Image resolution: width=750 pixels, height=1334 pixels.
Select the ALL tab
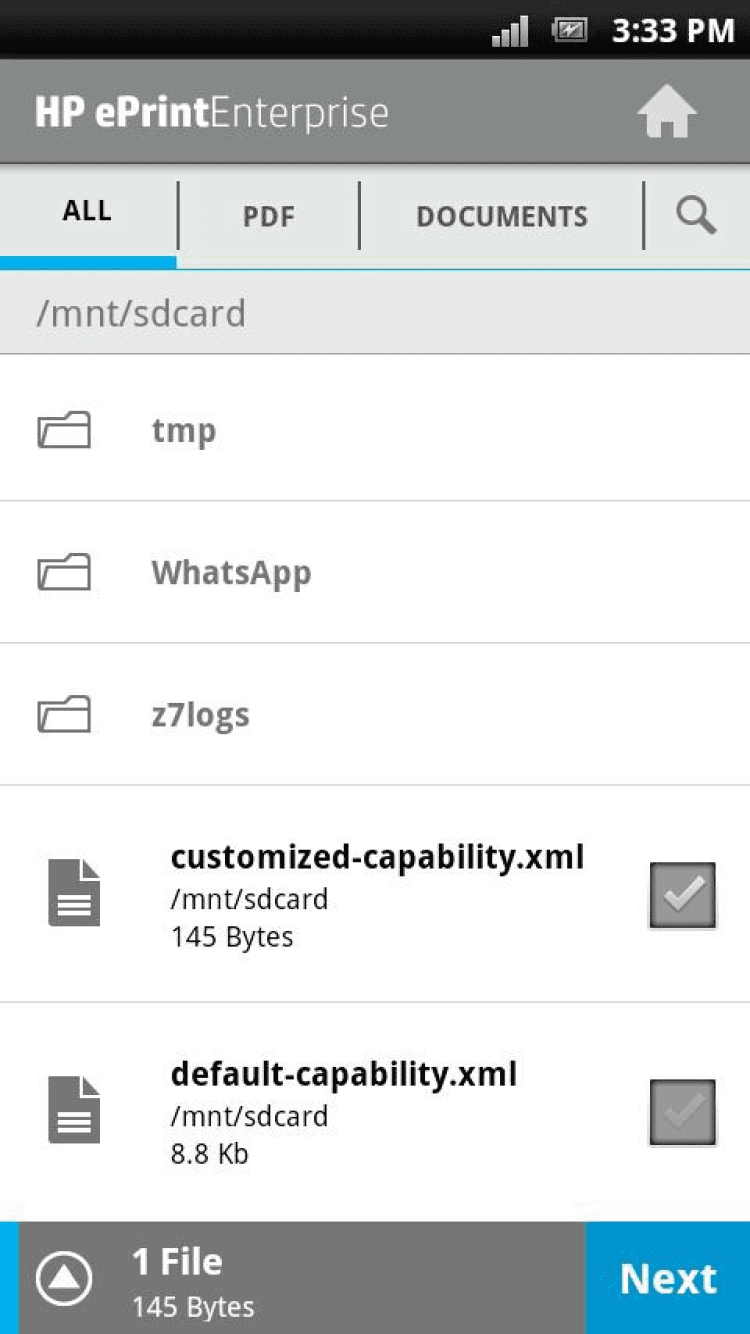point(87,212)
